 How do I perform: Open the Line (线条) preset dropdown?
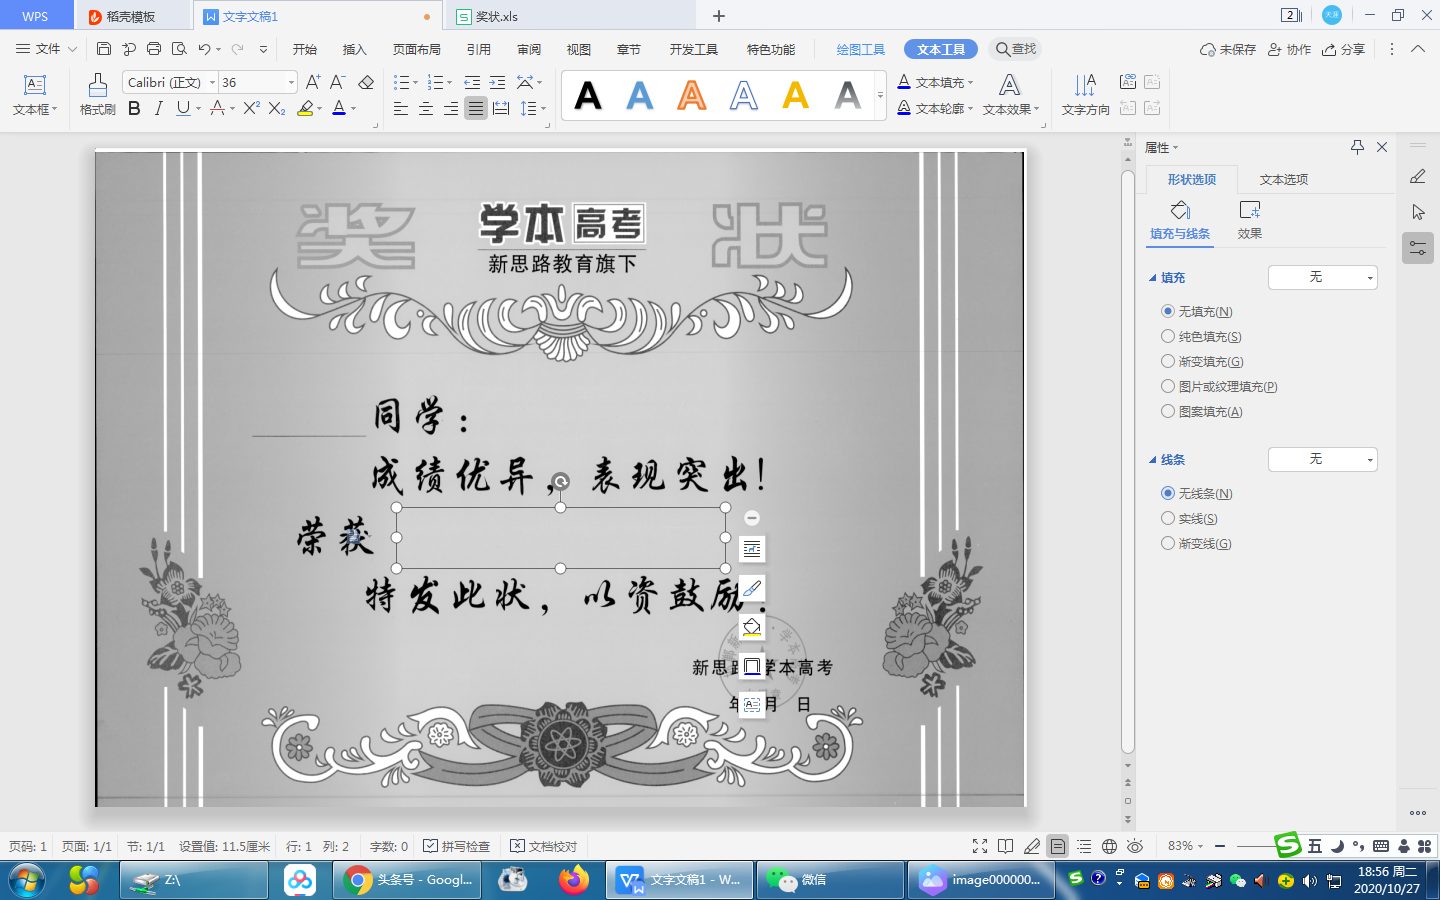pyautogui.click(x=1322, y=459)
